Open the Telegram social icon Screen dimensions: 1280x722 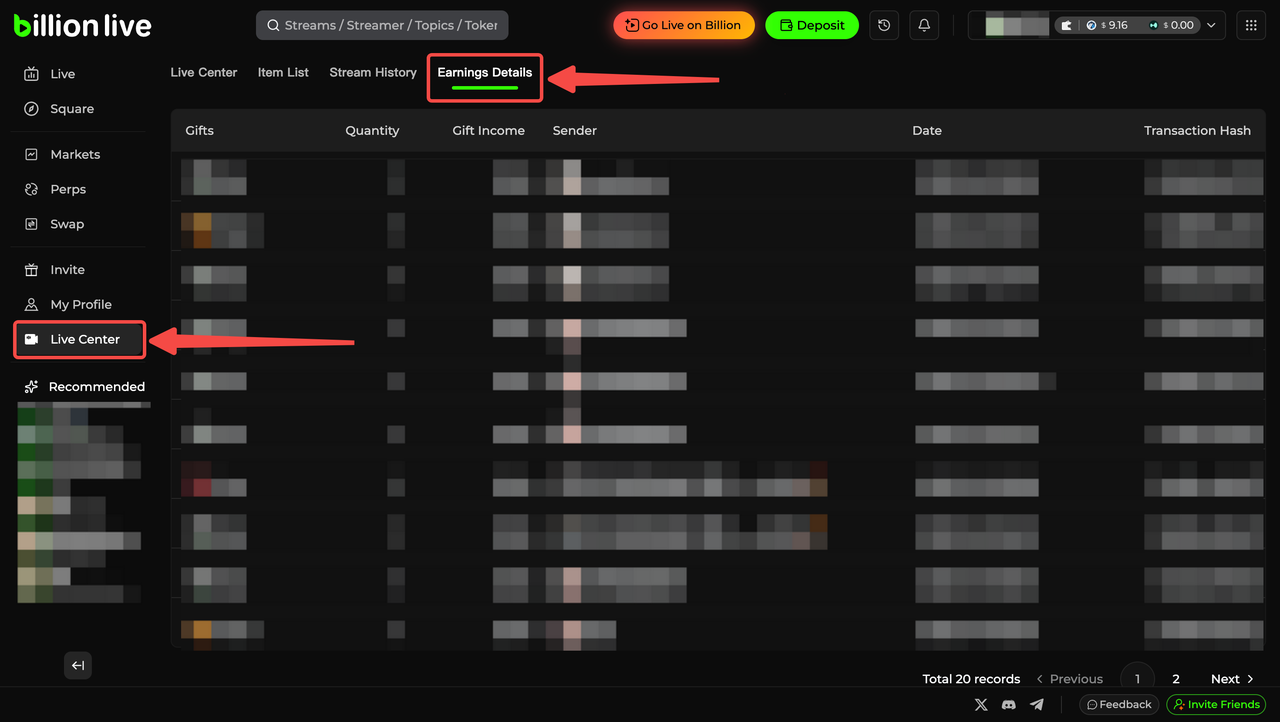point(1037,705)
